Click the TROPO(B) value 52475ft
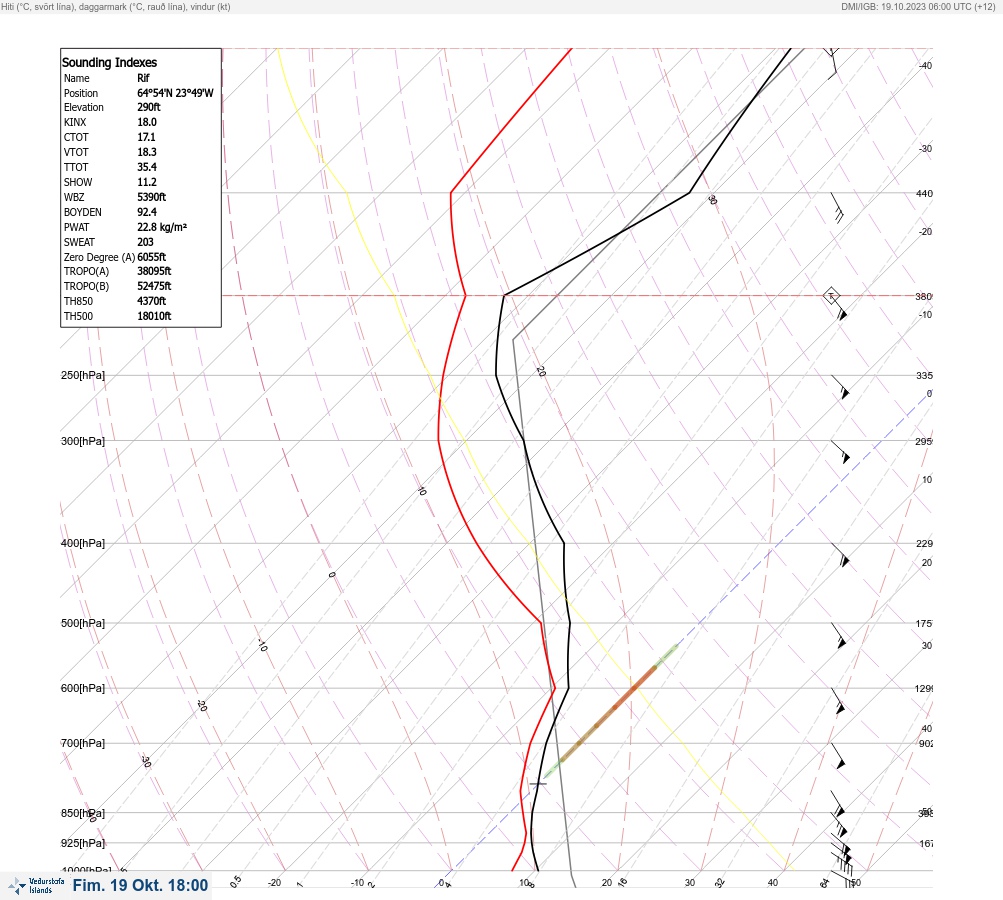Viewport: 1003px width, 900px height. pyautogui.click(x=154, y=286)
